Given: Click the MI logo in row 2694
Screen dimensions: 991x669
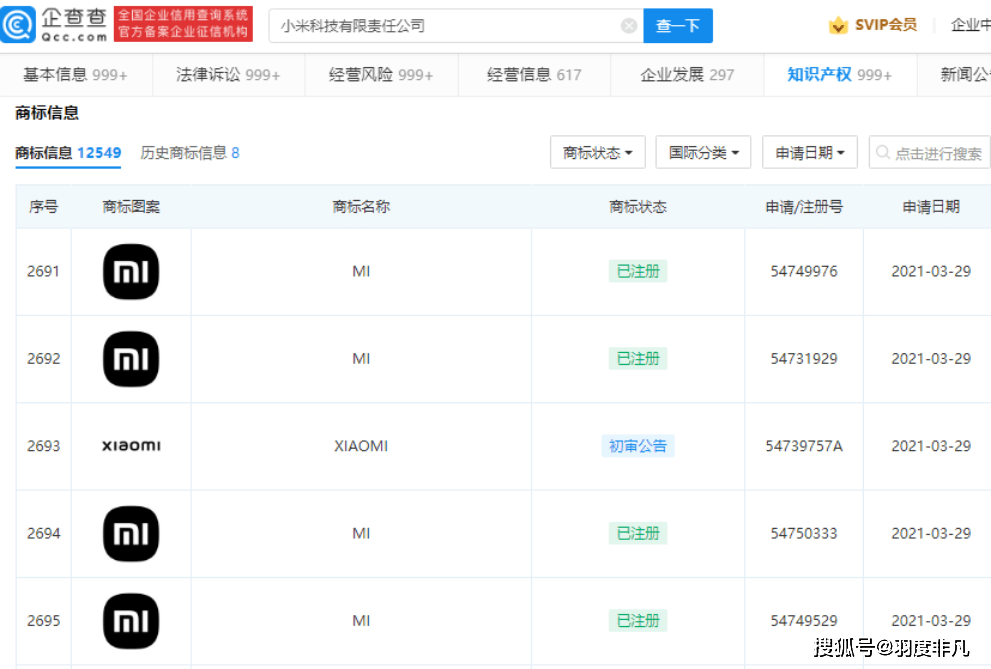Looking at the screenshot, I should coord(130,533).
